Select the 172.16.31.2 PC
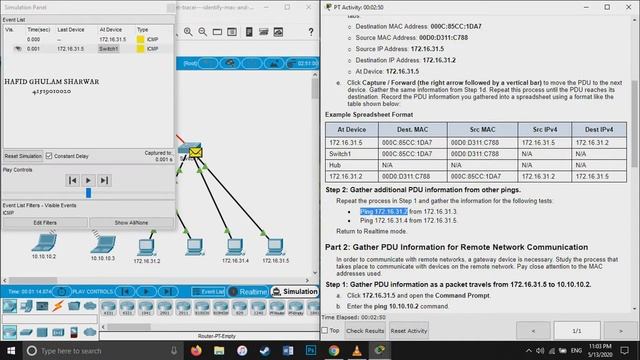Image resolution: width=640 pixels, height=360 pixels. (146, 248)
